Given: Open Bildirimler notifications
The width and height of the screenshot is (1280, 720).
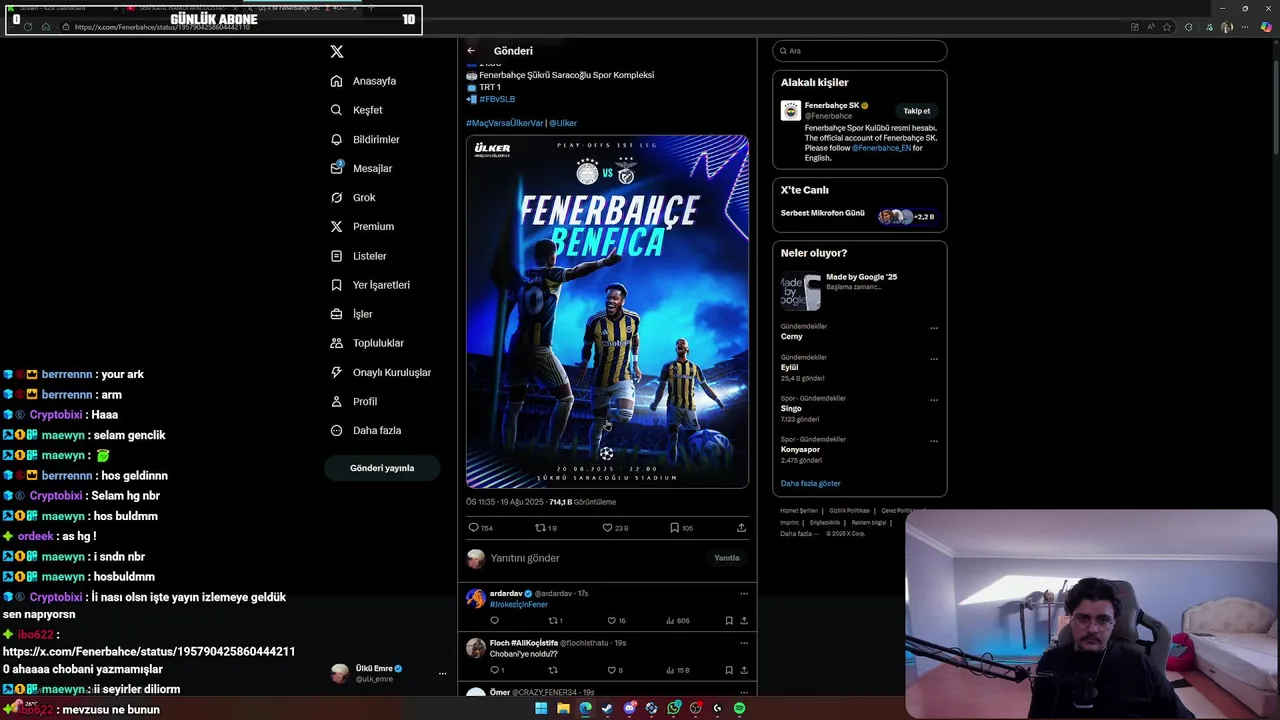Looking at the screenshot, I should [x=365, y=139].
